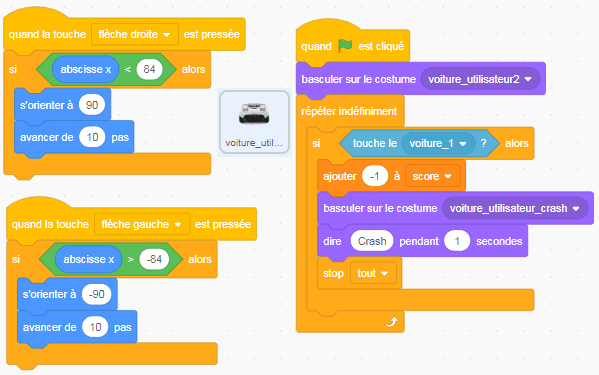This screenshot has height=375, width=599.
Task: Click the 84 value field in condition
Action: (149, 69)
